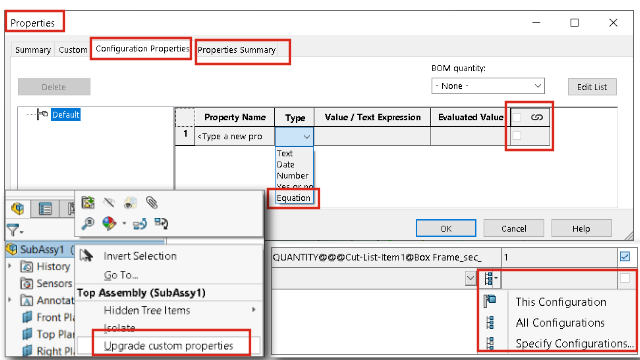The image size is (640, 360).
Task: Expand the History folder in tree
Action: tap(10, 266)
